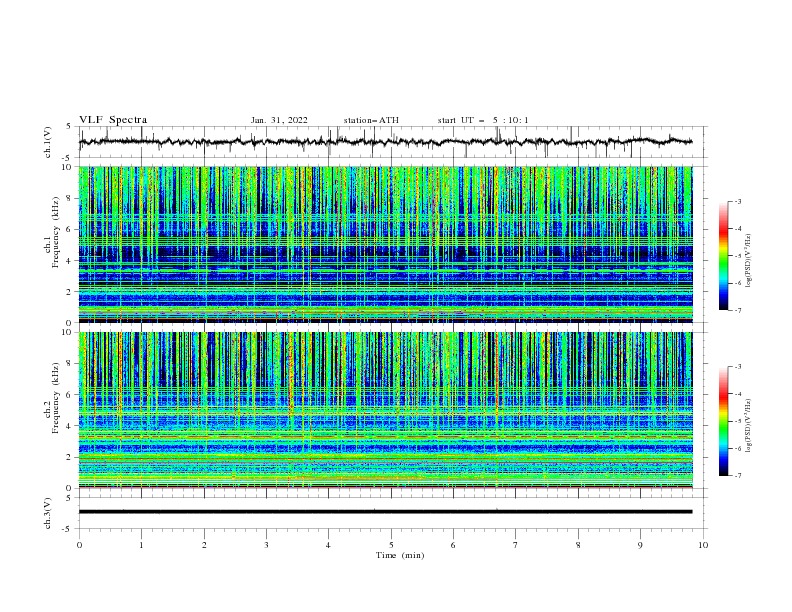Click the lower color scale bar
Viewport: 792px width, 612px height.
(x=724, y=421)
